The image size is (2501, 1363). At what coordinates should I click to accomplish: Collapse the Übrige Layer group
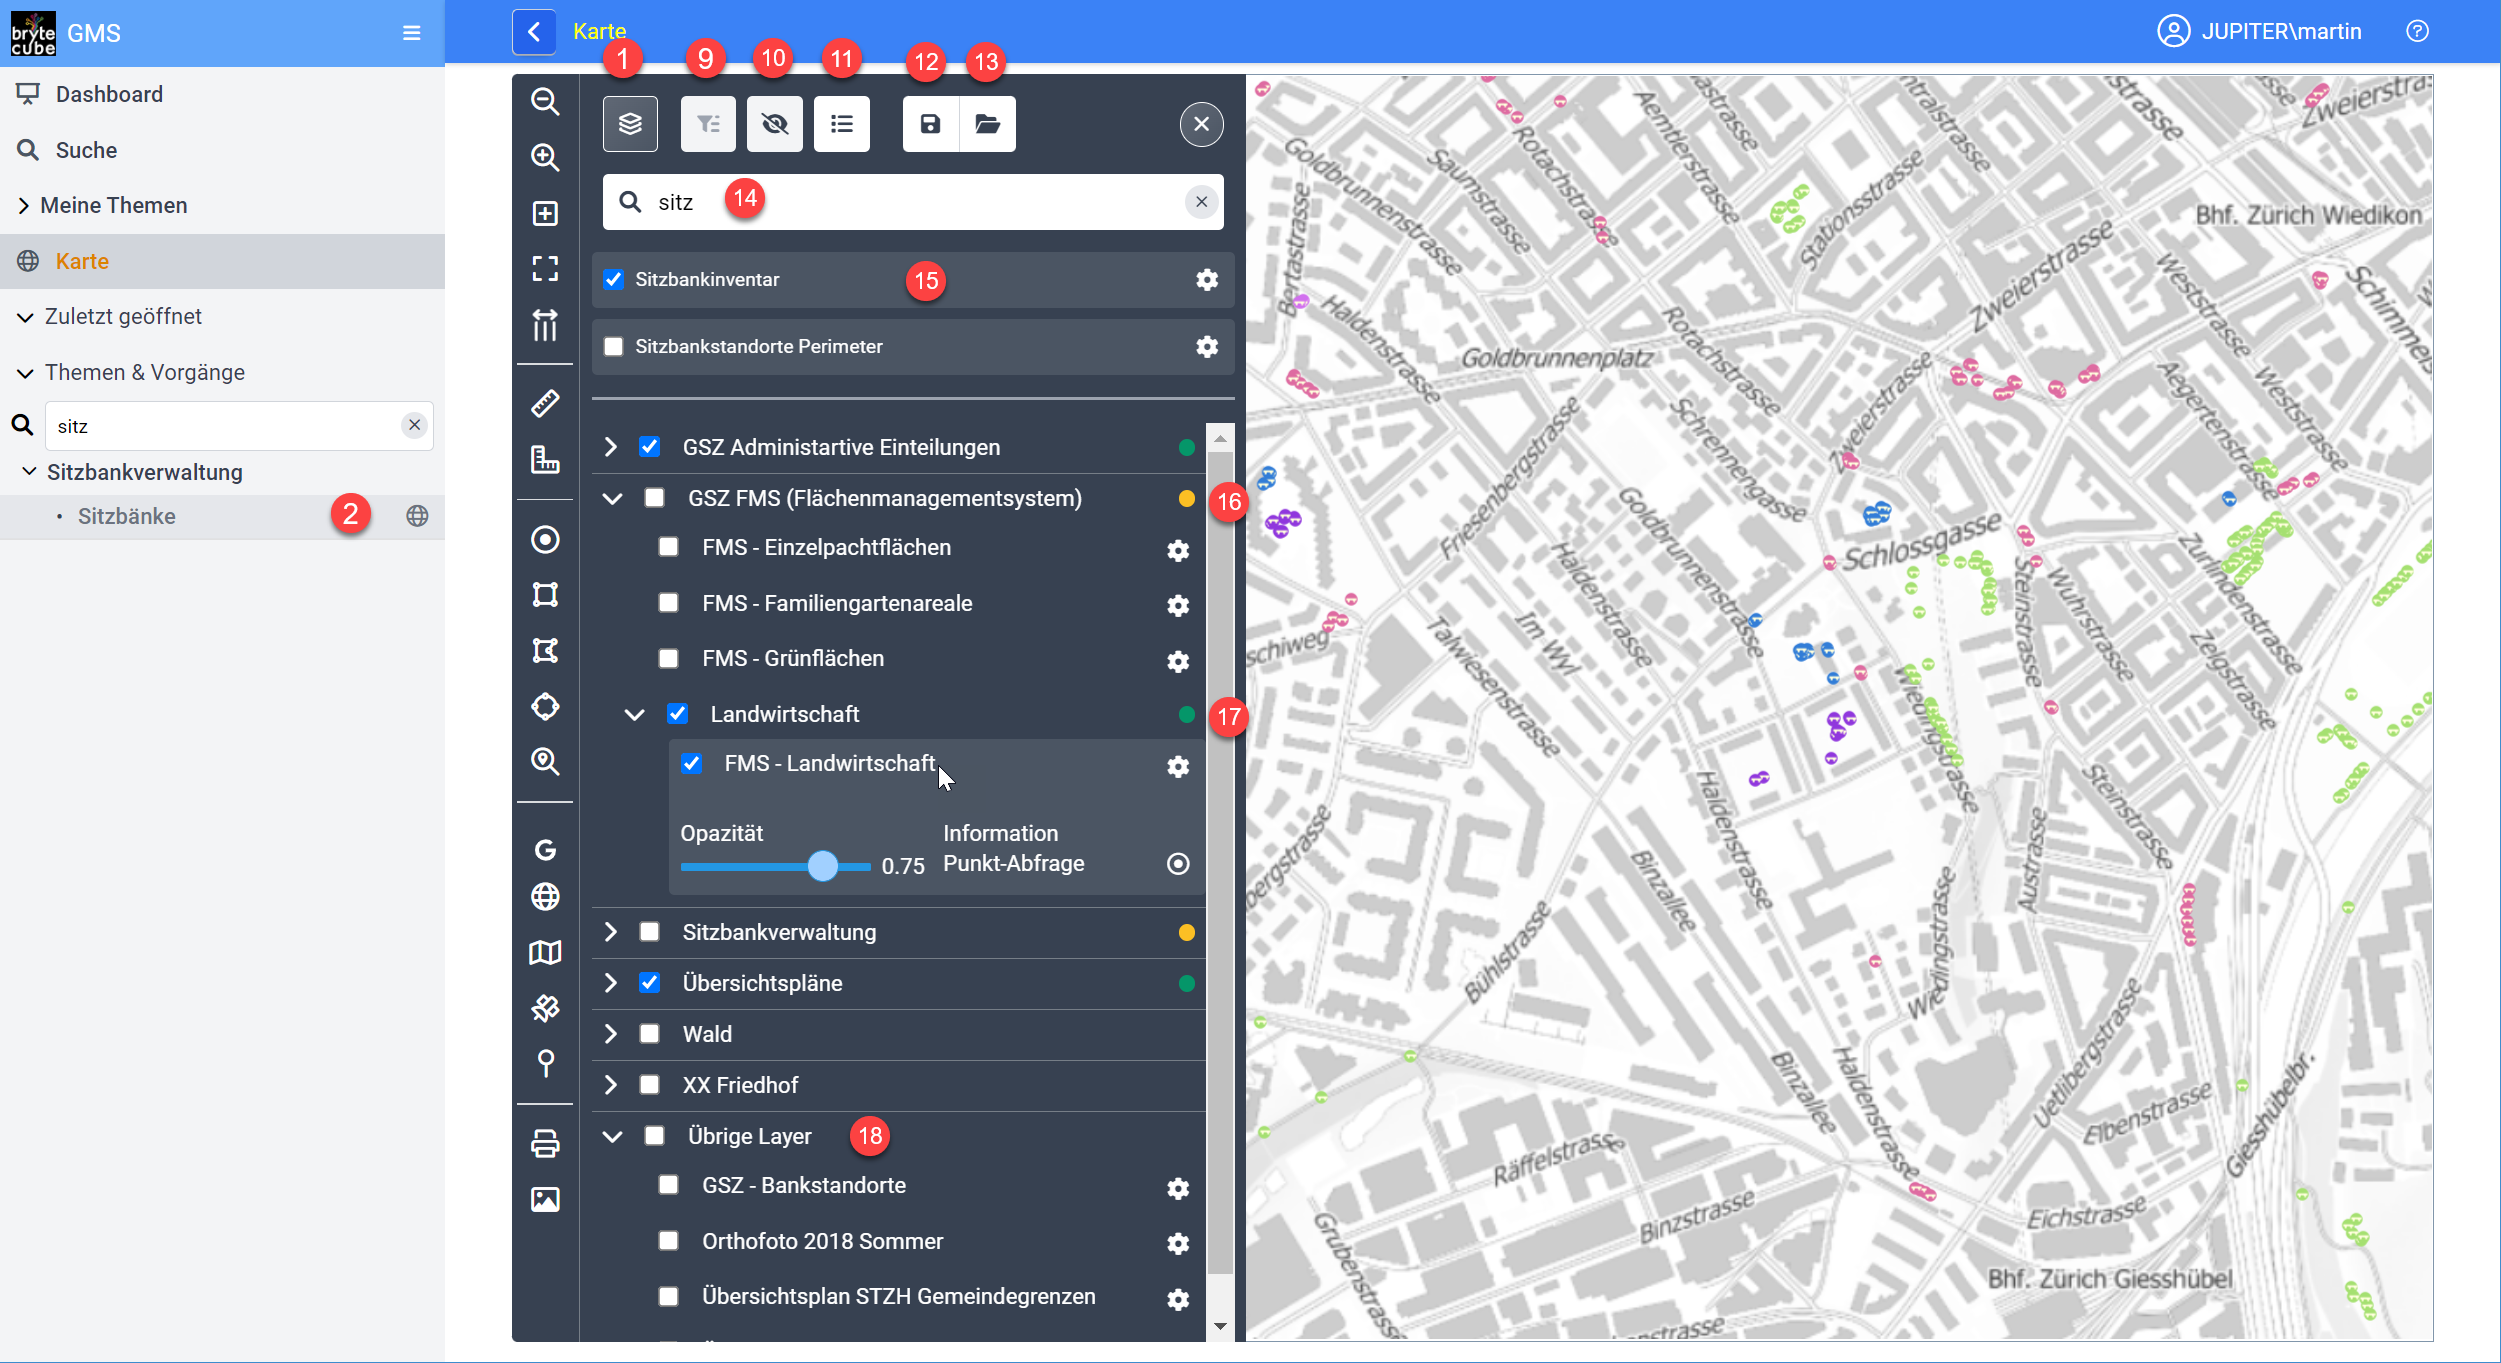612,1136
